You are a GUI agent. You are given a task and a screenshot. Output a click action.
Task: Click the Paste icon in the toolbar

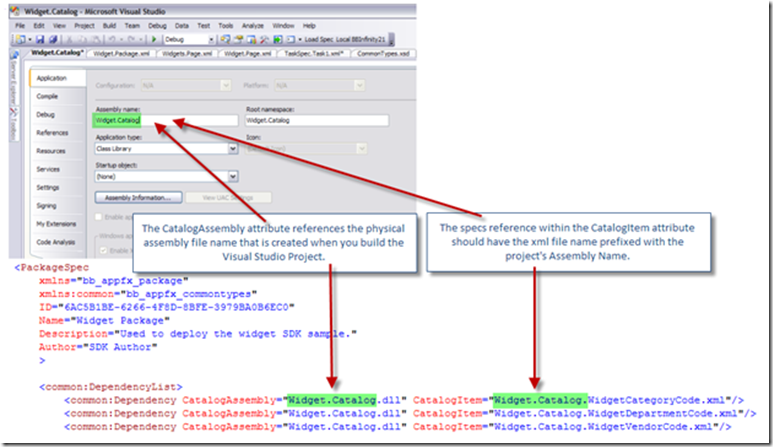click(x=96, y=39)
